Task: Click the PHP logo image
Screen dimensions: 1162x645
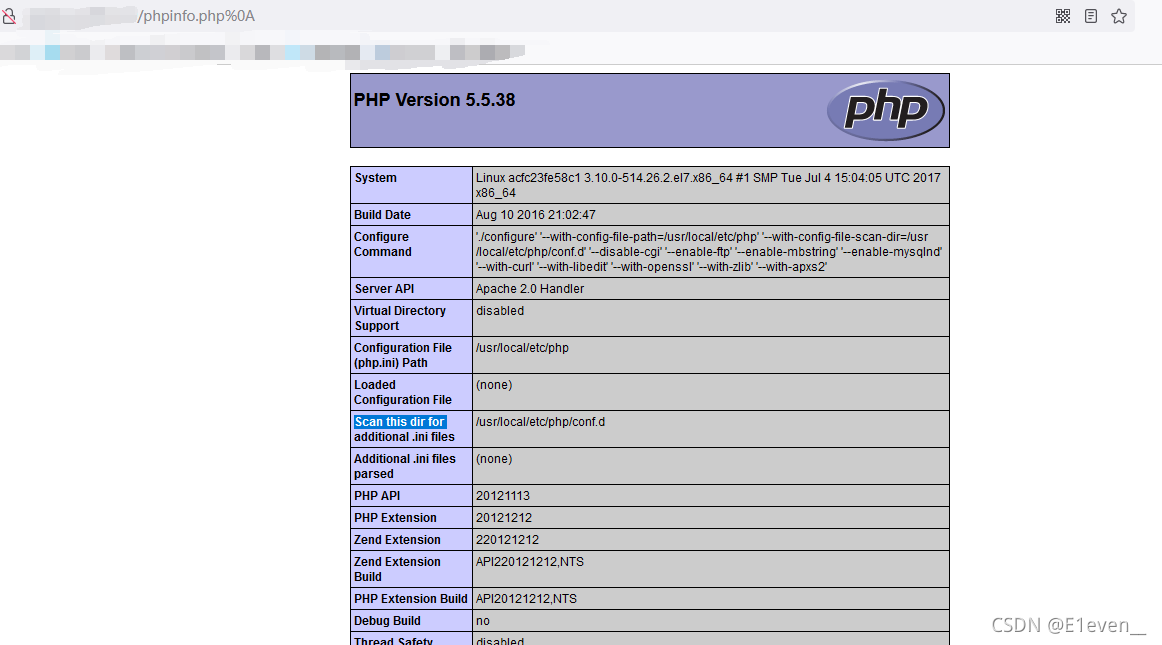Action: [x=886, y=110]
